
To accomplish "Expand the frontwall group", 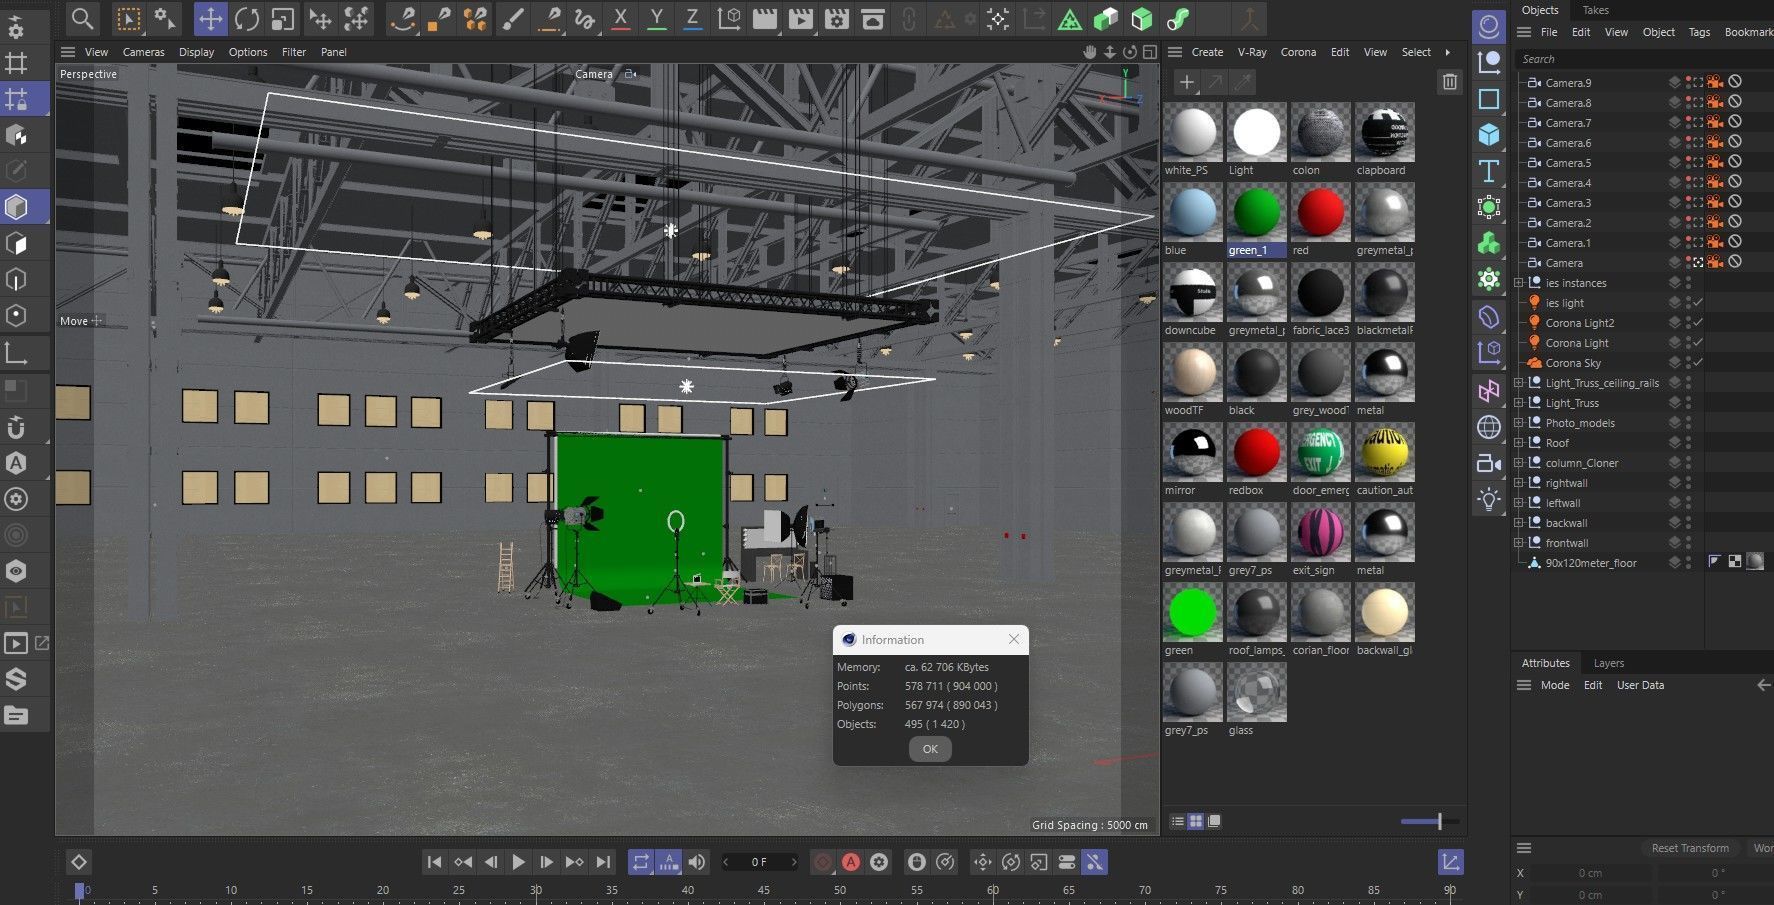I will pos(1519,543).
